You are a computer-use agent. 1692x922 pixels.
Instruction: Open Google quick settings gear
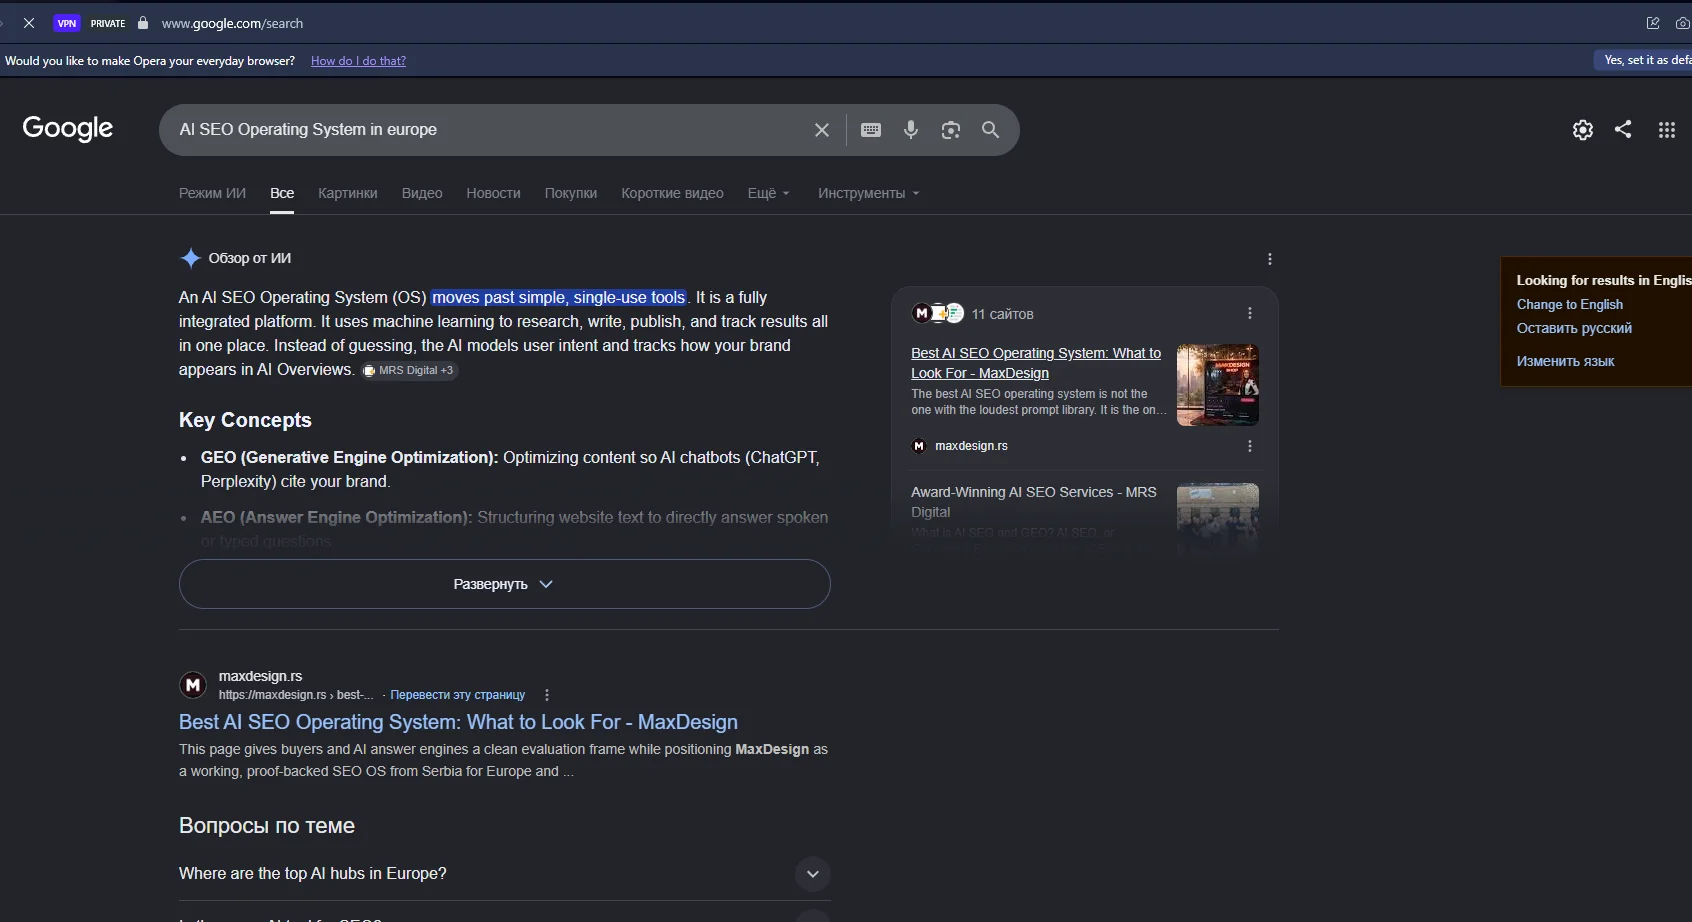(1583, 130)
